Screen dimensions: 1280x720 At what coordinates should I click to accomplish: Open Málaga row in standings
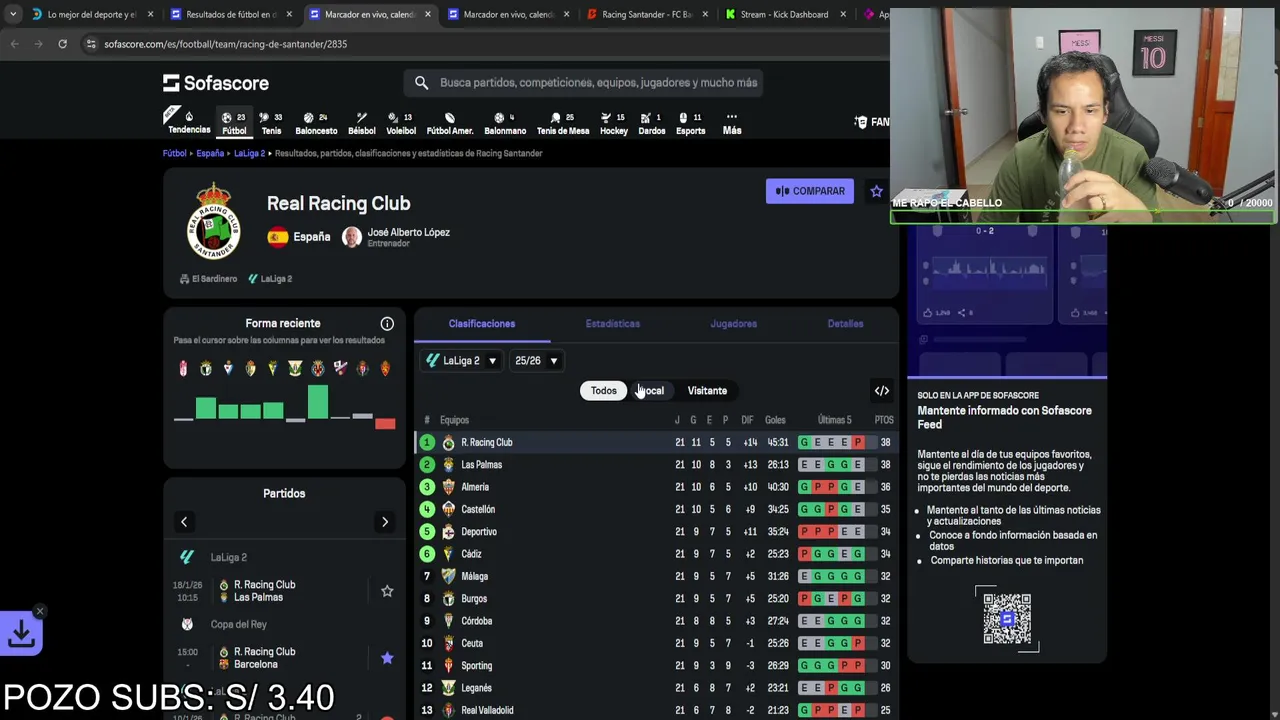pyautogui.click(x=655, y=576)
